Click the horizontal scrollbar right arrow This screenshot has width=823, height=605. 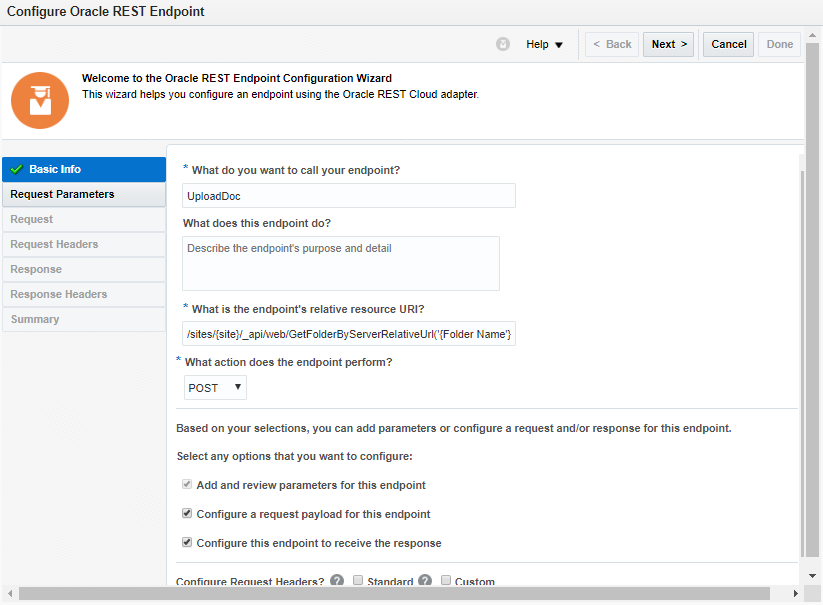(796, 595)
